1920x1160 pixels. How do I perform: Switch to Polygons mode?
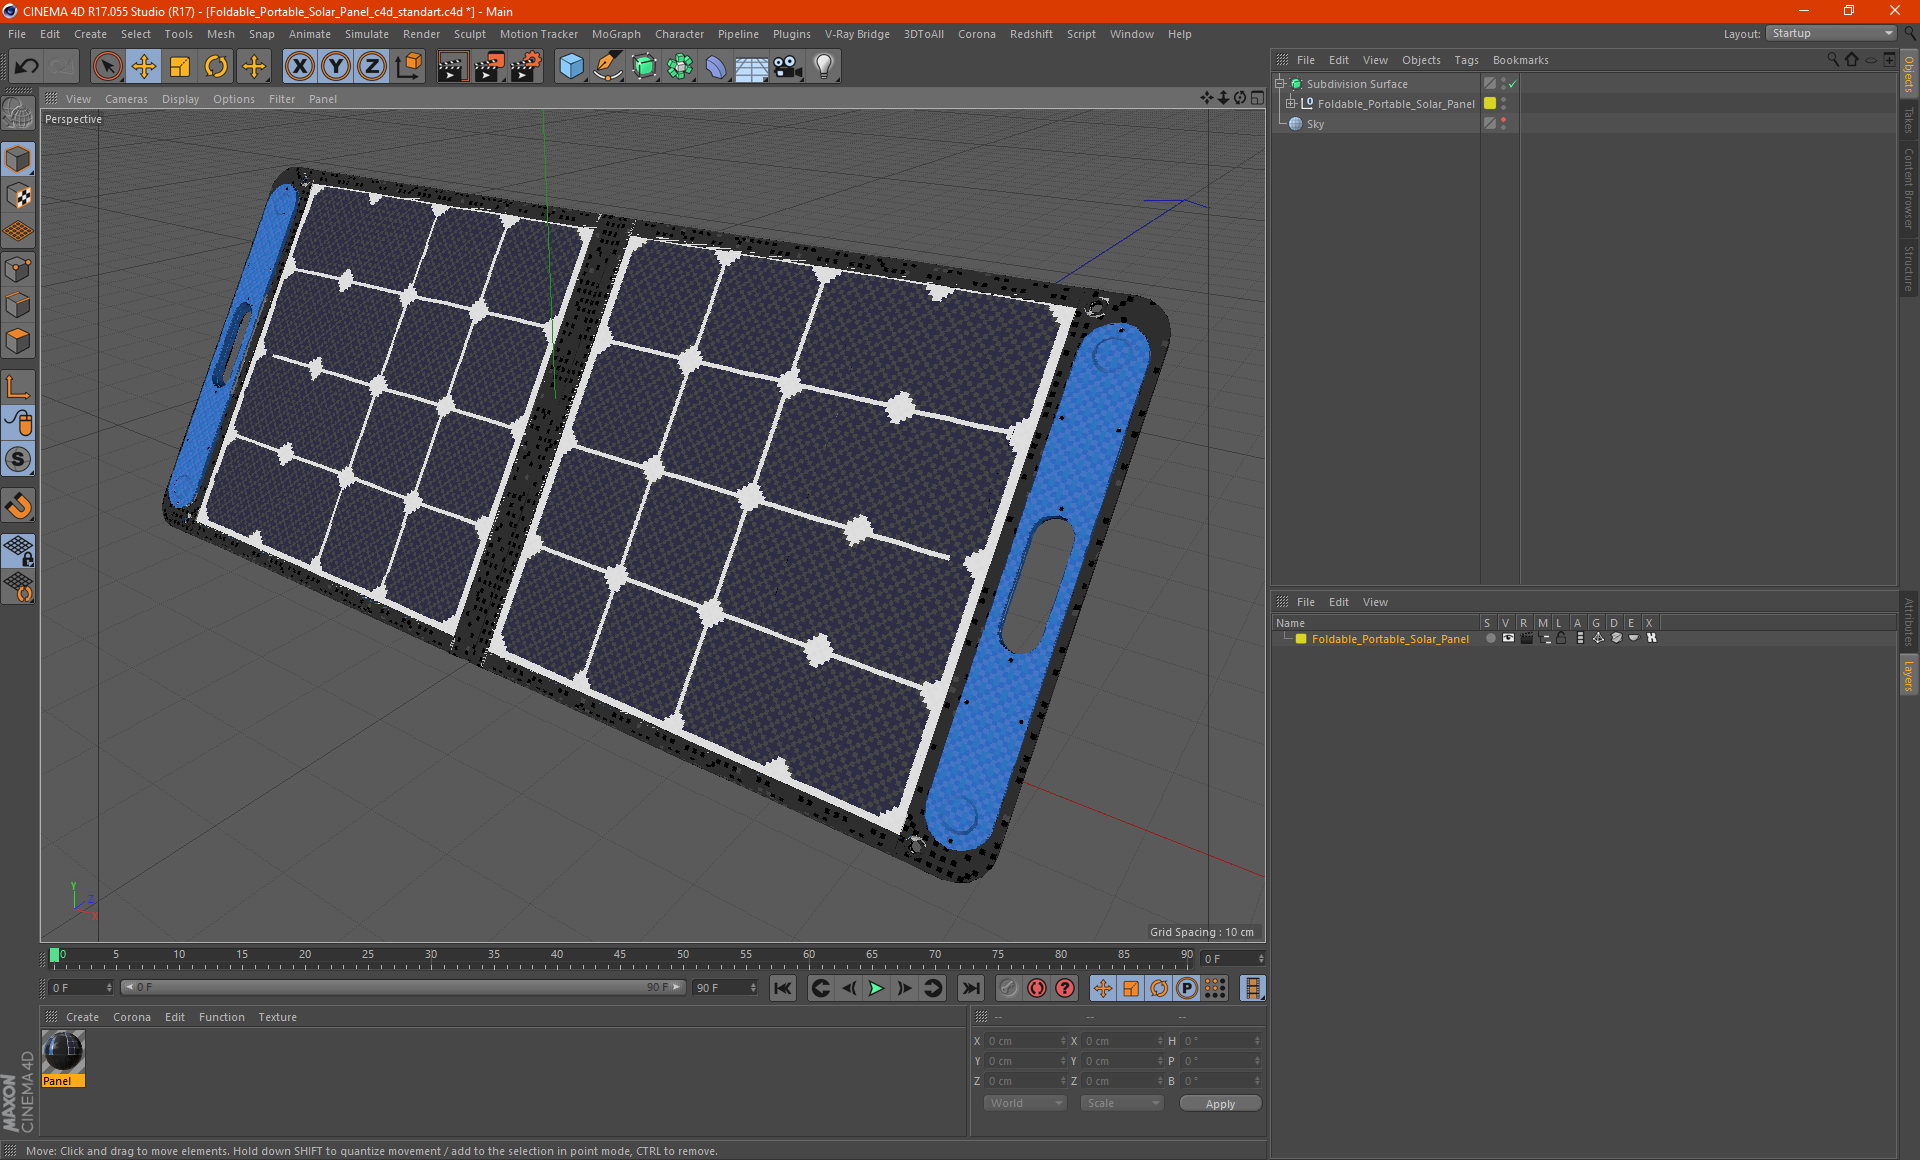(x=18, y=342)
